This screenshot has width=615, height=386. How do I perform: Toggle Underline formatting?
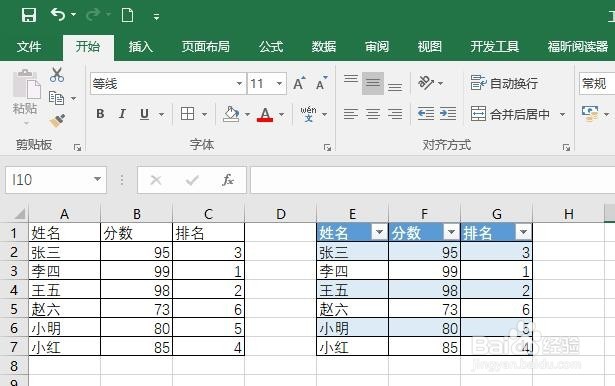[144, 114]
